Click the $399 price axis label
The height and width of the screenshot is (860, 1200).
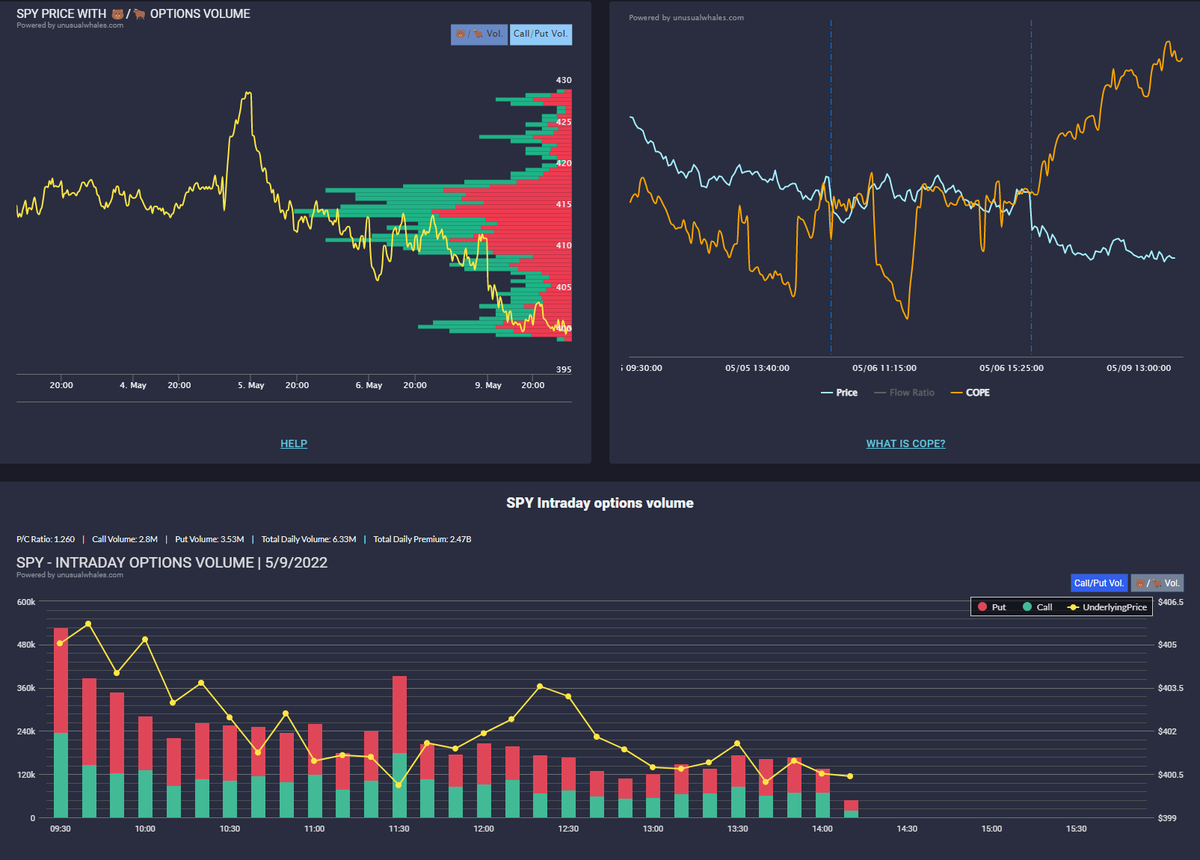1166,818
